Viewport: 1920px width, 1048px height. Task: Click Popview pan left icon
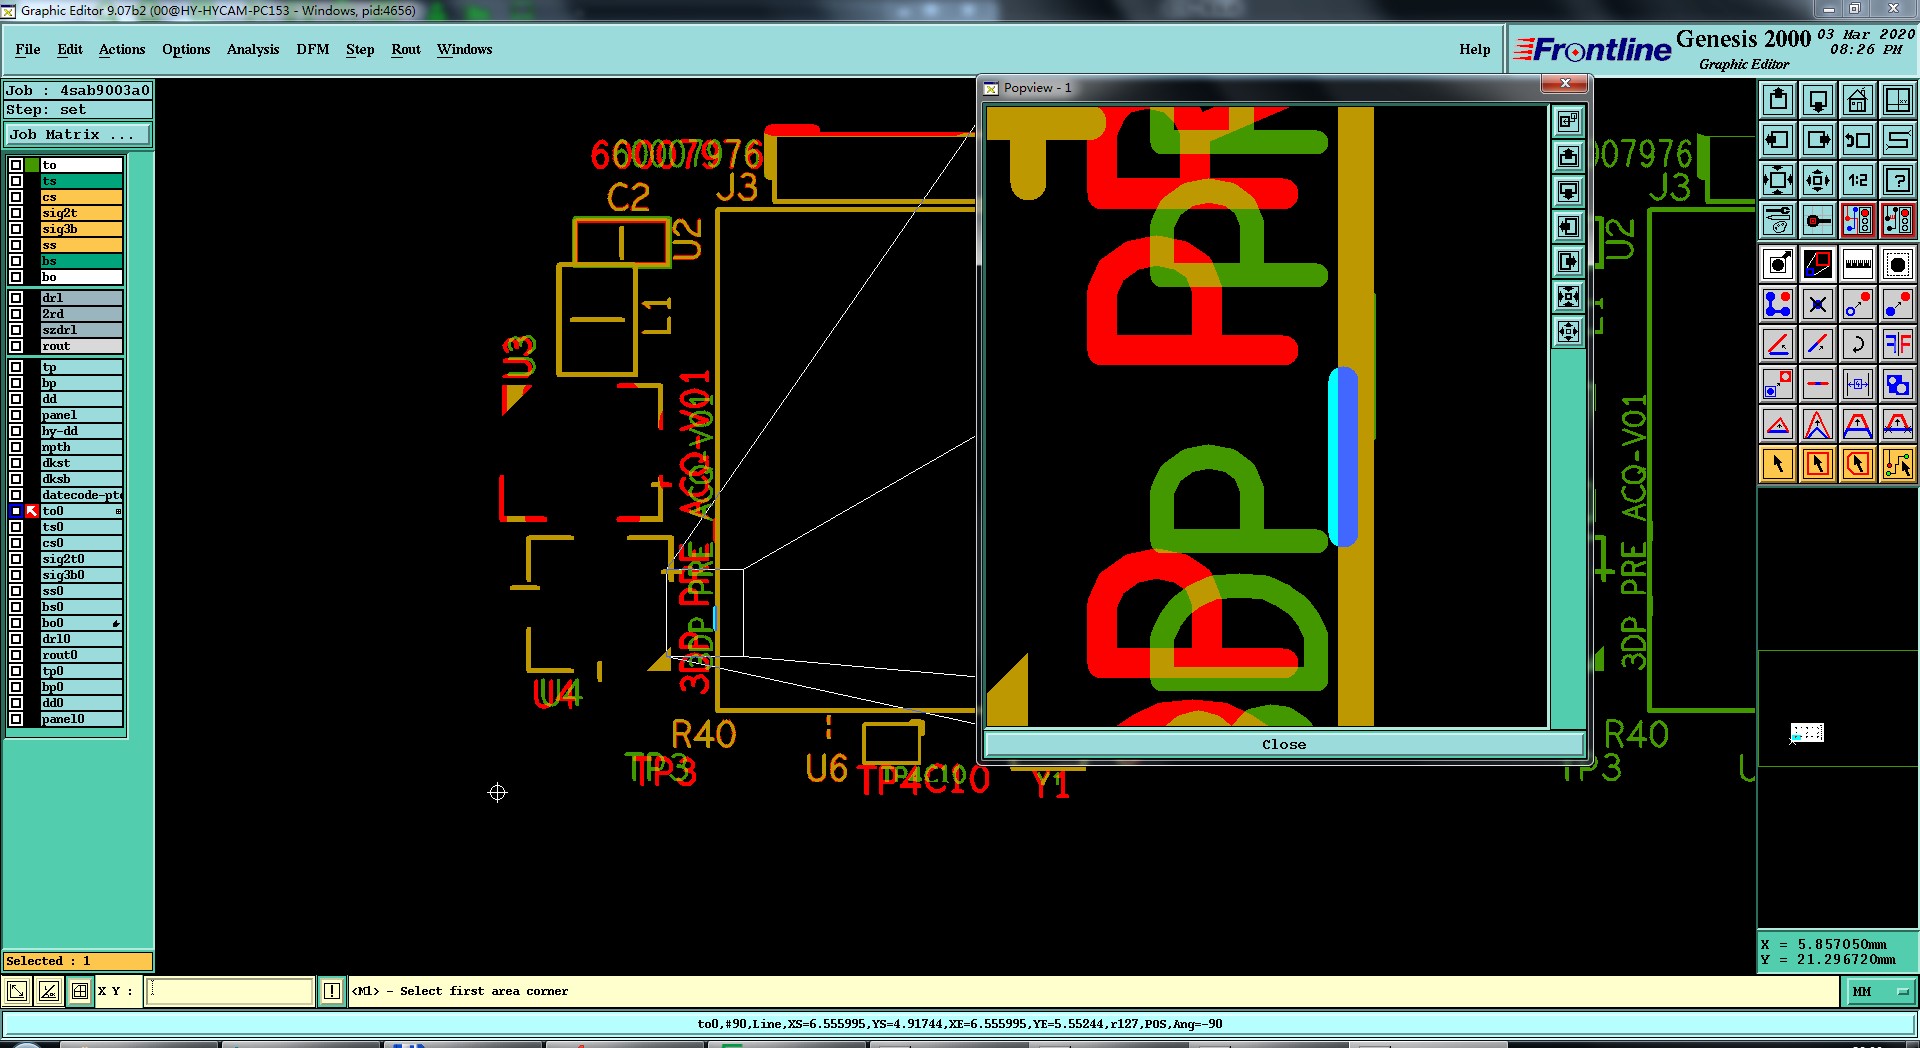click(x=1568, y=226)
